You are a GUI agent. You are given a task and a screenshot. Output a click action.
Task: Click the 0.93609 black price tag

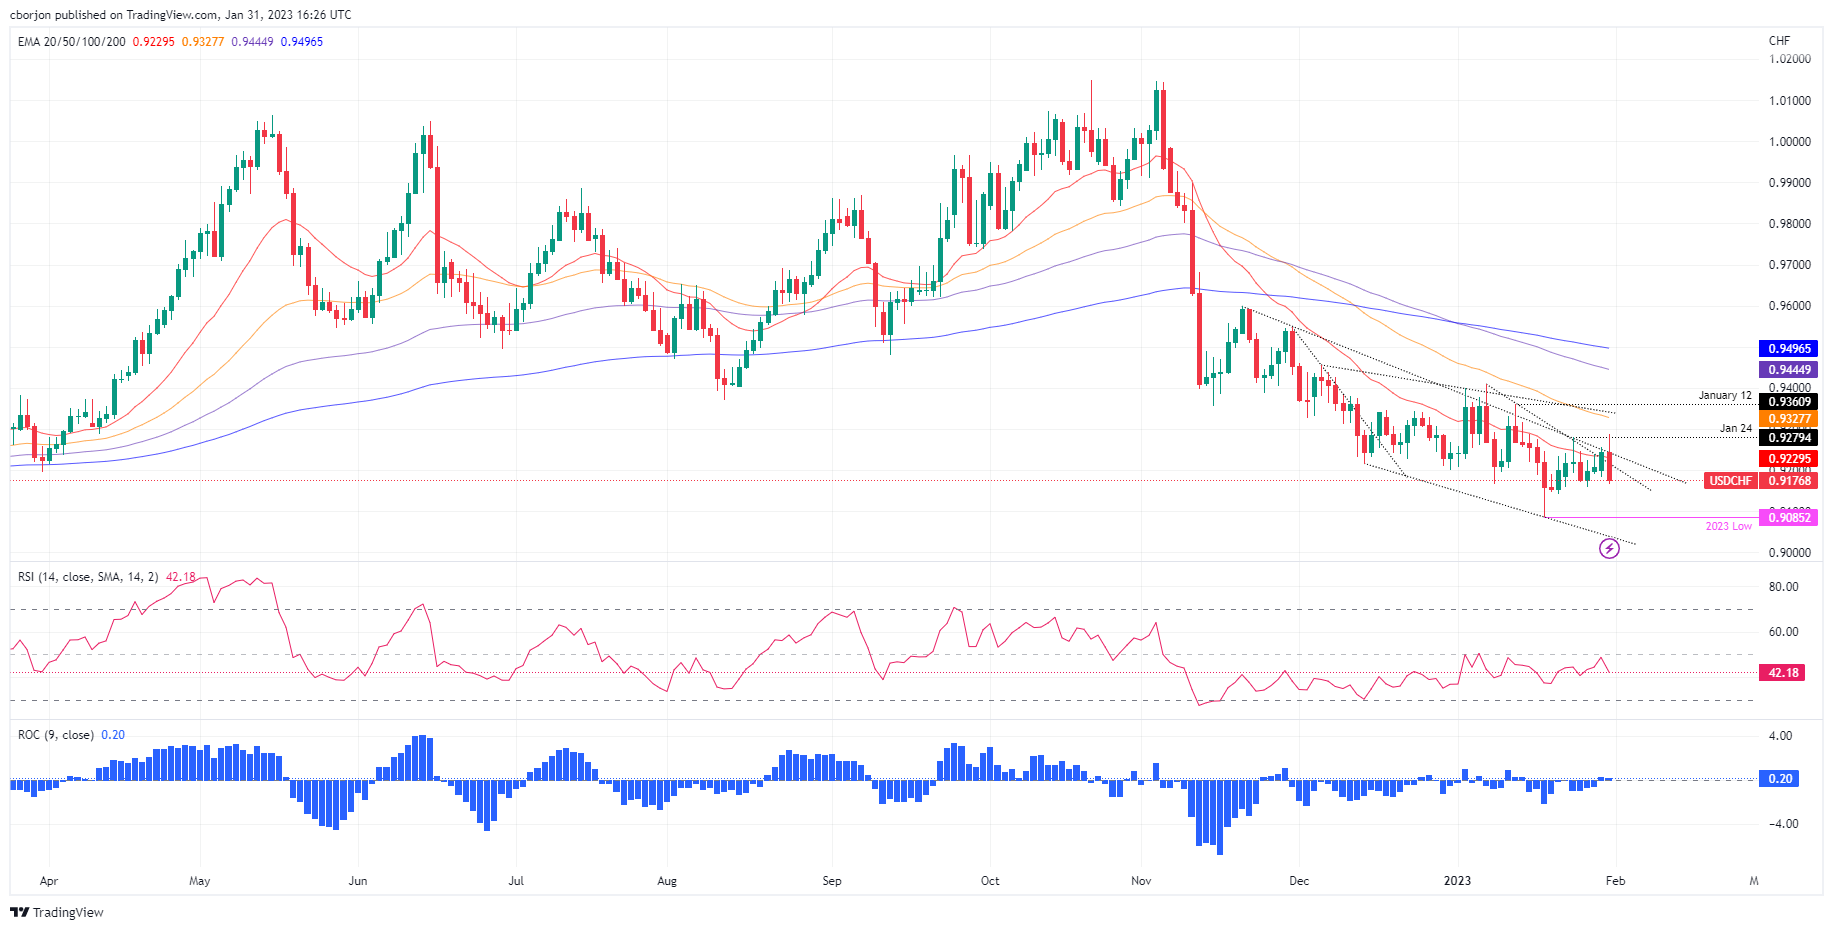[1789, 402]
